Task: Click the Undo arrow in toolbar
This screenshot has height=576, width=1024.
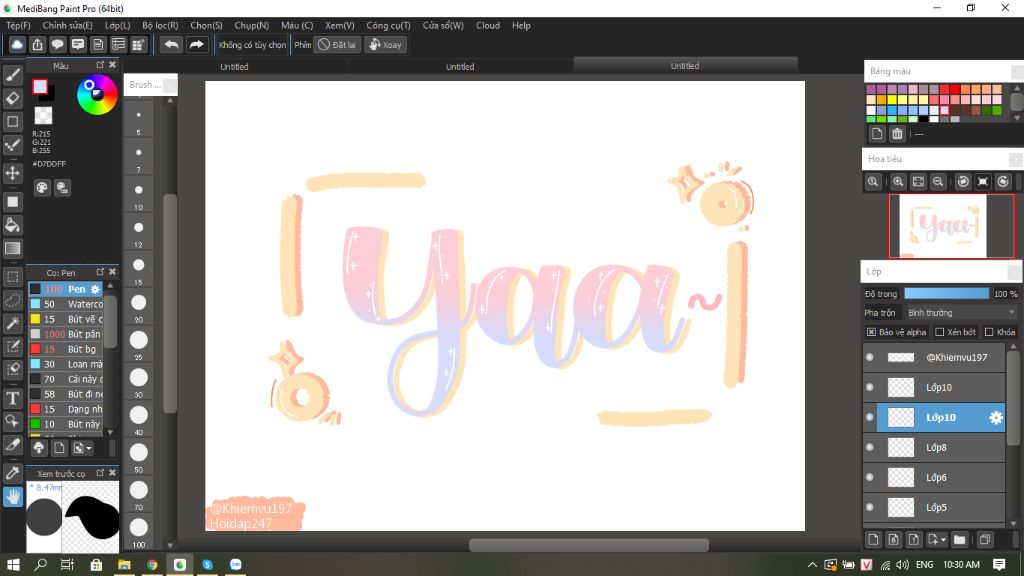Action: 171,44
